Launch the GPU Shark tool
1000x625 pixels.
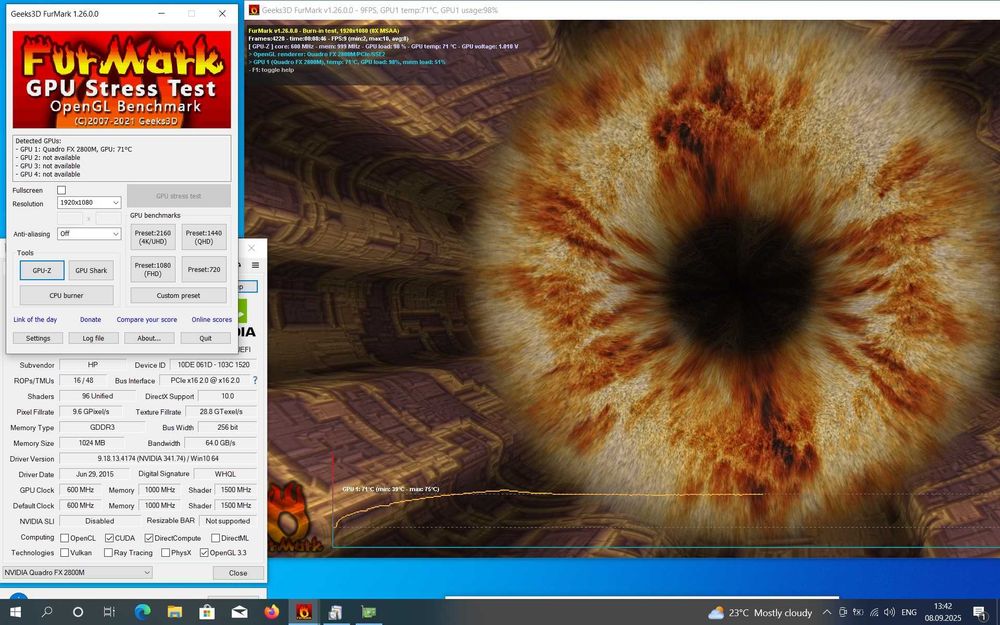coord(91,270)
